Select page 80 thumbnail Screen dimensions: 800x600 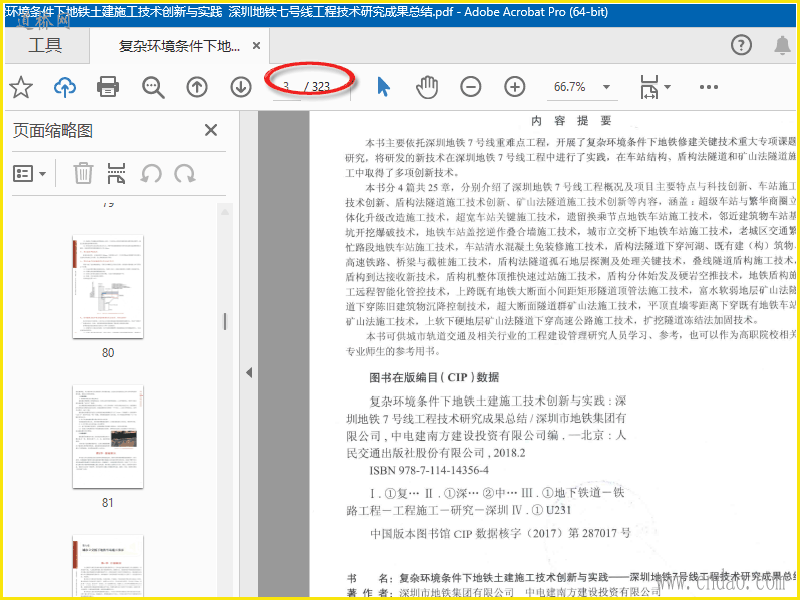(108, 287)
